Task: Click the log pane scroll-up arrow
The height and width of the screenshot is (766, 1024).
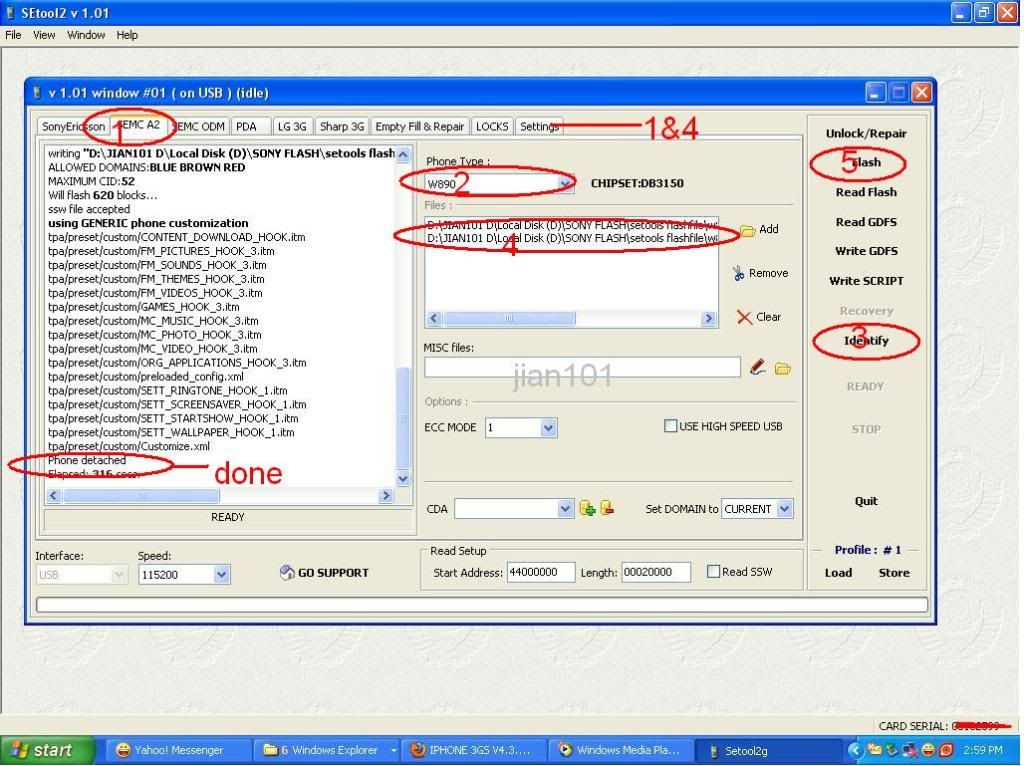Action: [403, 155]
